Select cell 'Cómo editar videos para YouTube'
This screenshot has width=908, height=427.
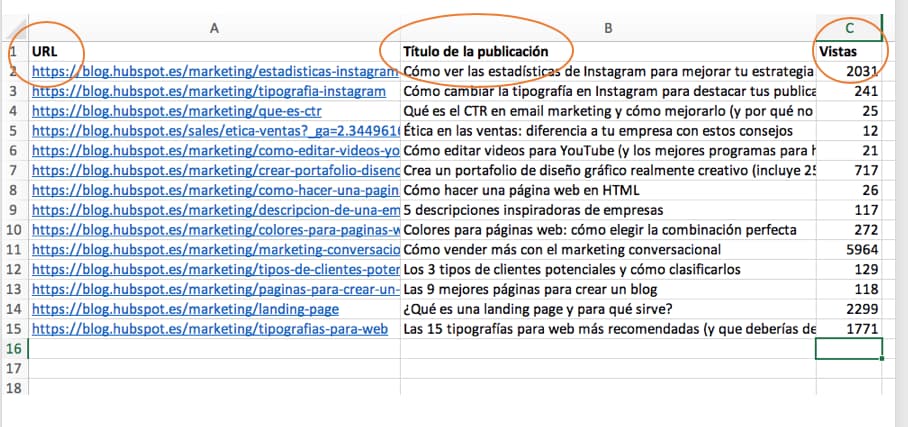click(x=608, y=151)
